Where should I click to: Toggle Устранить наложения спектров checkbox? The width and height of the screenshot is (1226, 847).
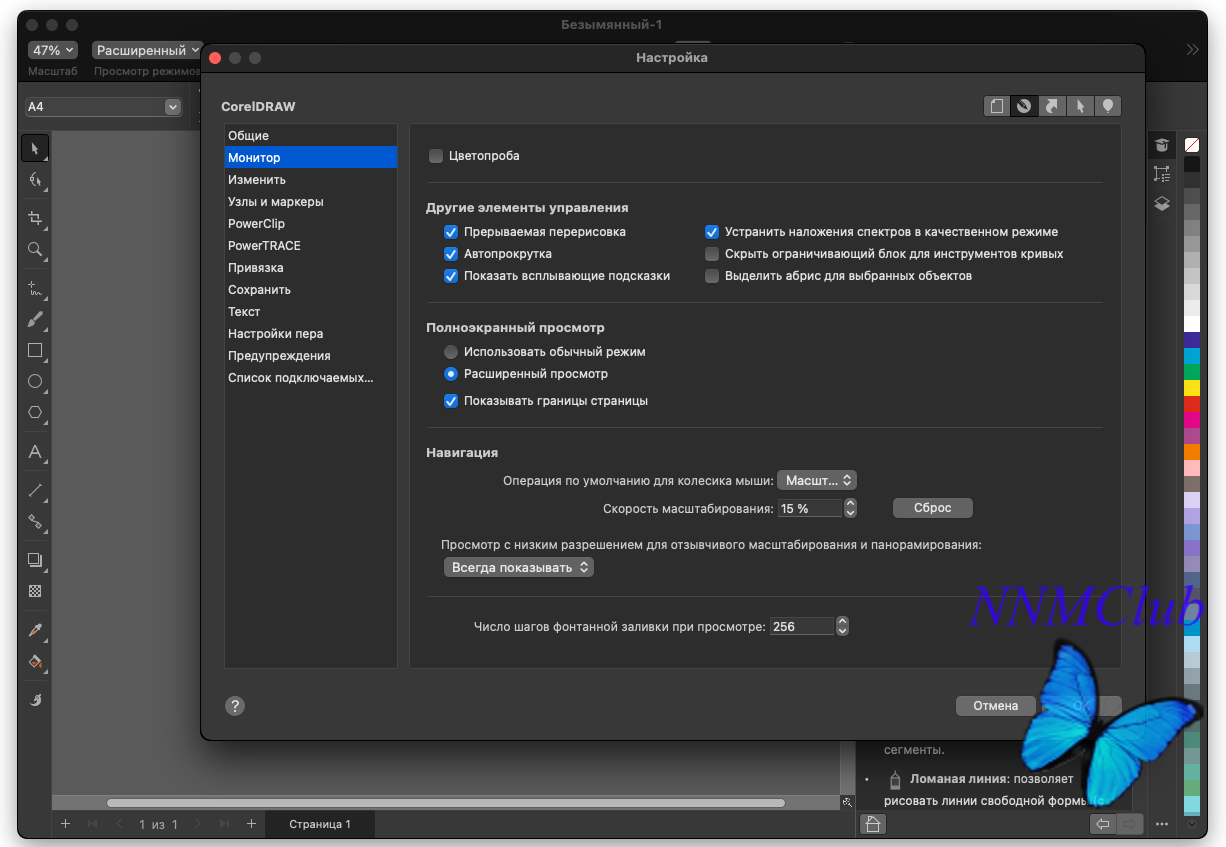[x=712, y=232]
